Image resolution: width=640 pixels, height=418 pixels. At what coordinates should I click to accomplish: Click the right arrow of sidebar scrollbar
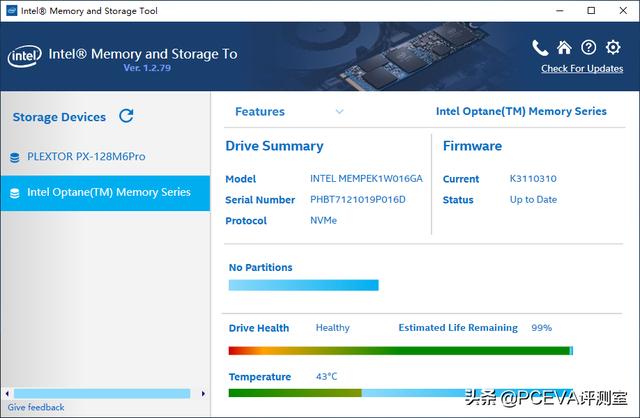[203, 394]
